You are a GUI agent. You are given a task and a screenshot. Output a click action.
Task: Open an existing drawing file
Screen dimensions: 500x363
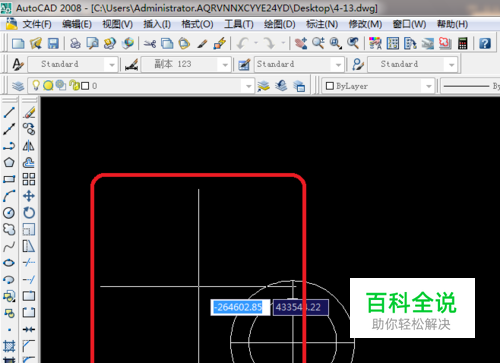click(x=36, y=43)
